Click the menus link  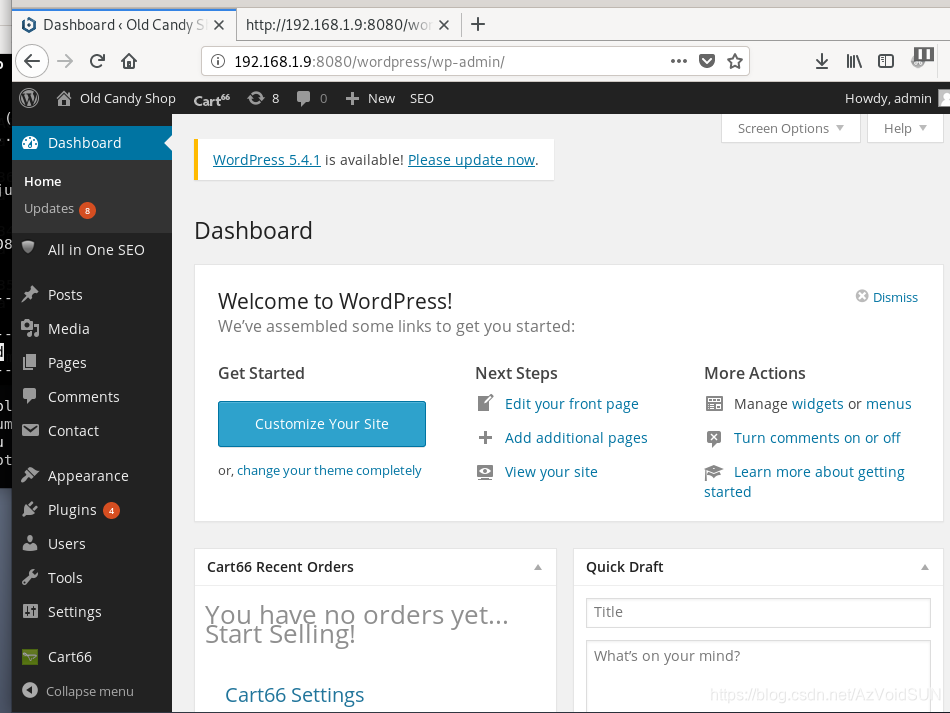coord(889,404)
